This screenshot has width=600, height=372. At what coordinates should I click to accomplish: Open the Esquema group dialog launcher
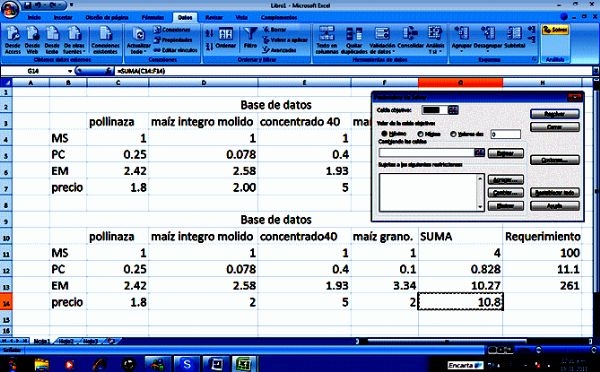(x=535, y=59)
